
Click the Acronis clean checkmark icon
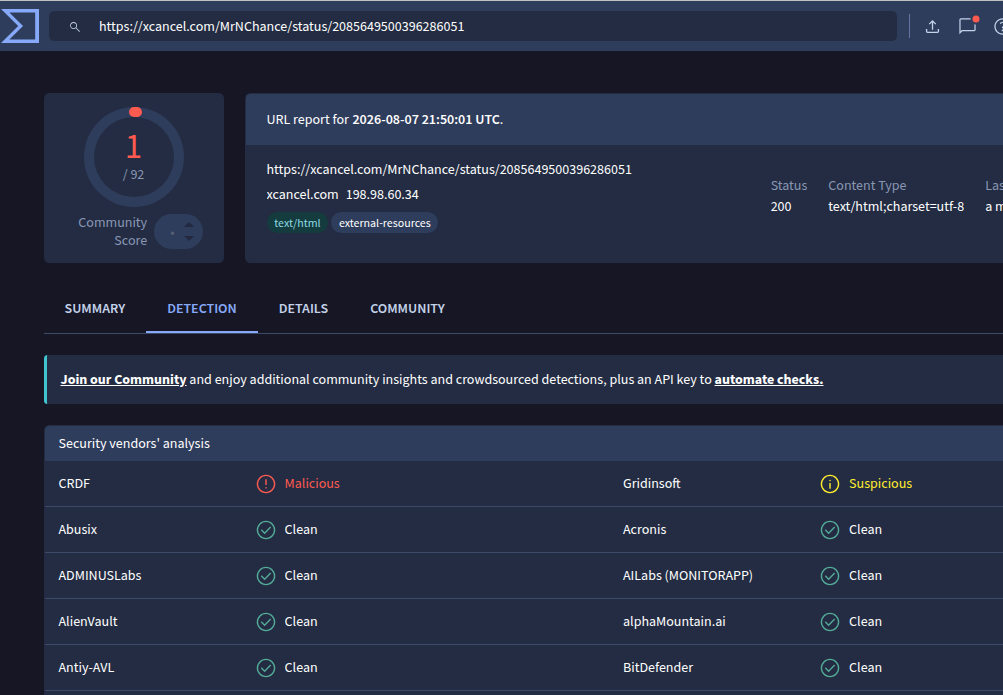point(830,530)
